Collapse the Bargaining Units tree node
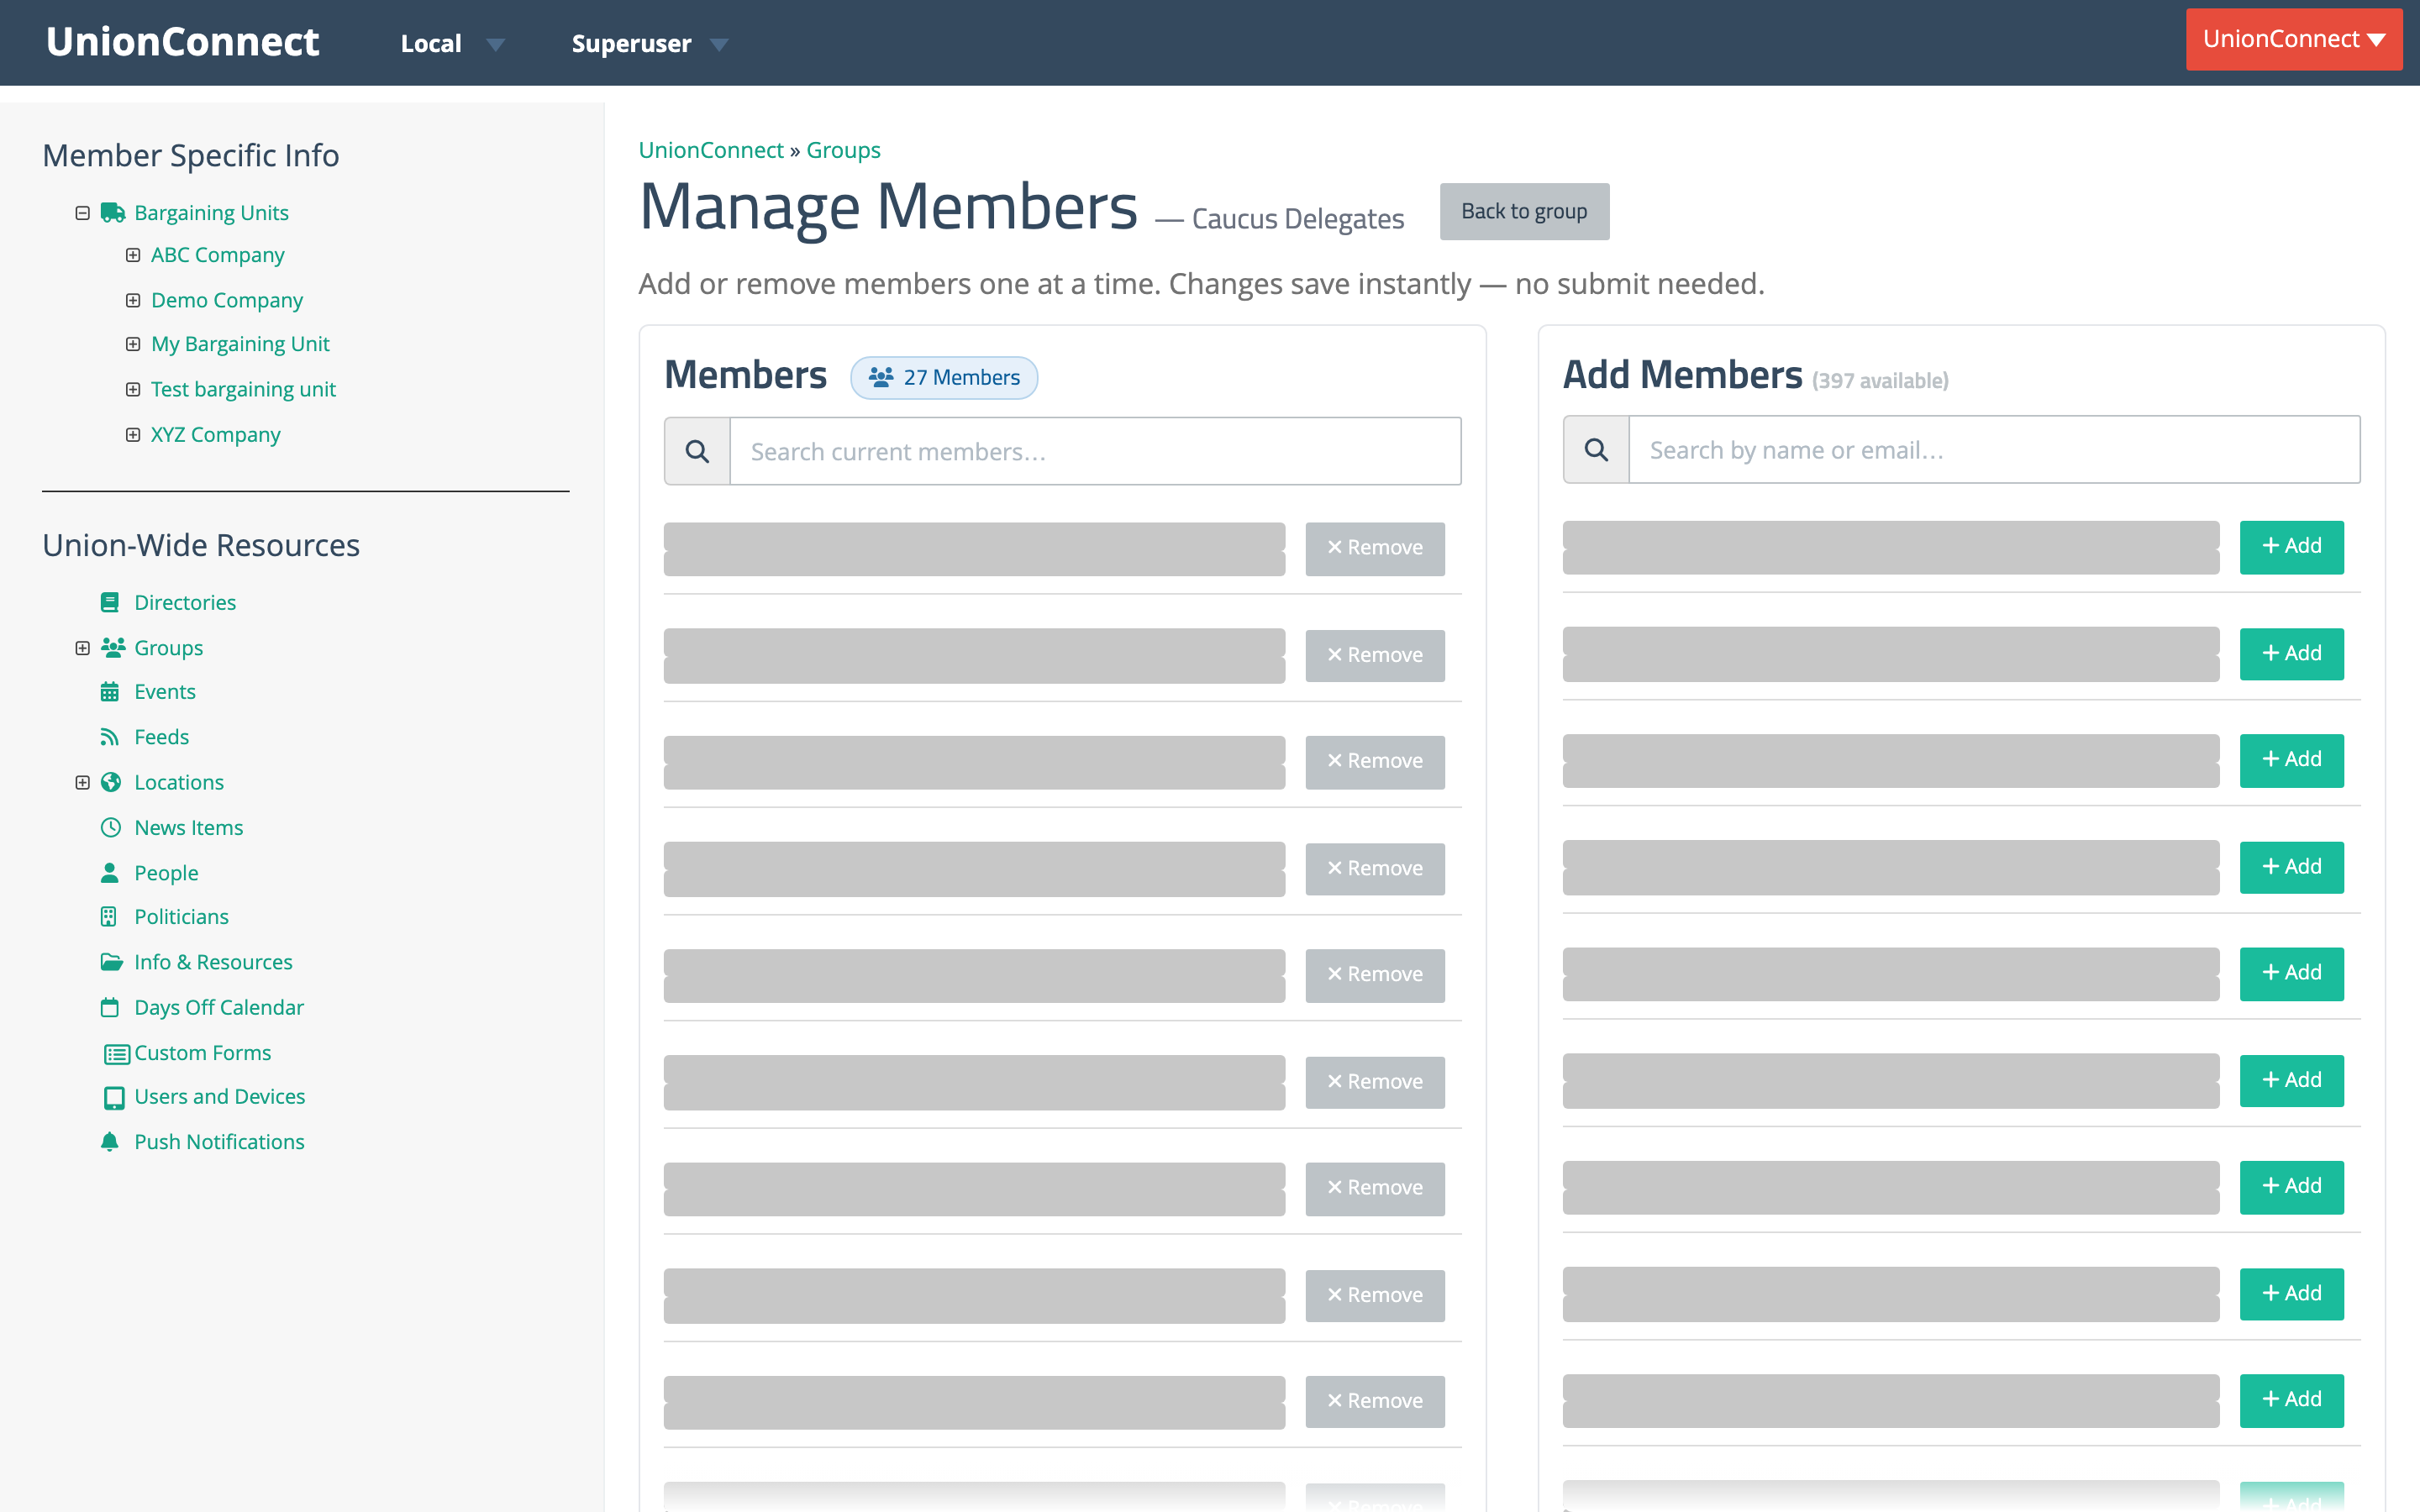 [83, 213]
